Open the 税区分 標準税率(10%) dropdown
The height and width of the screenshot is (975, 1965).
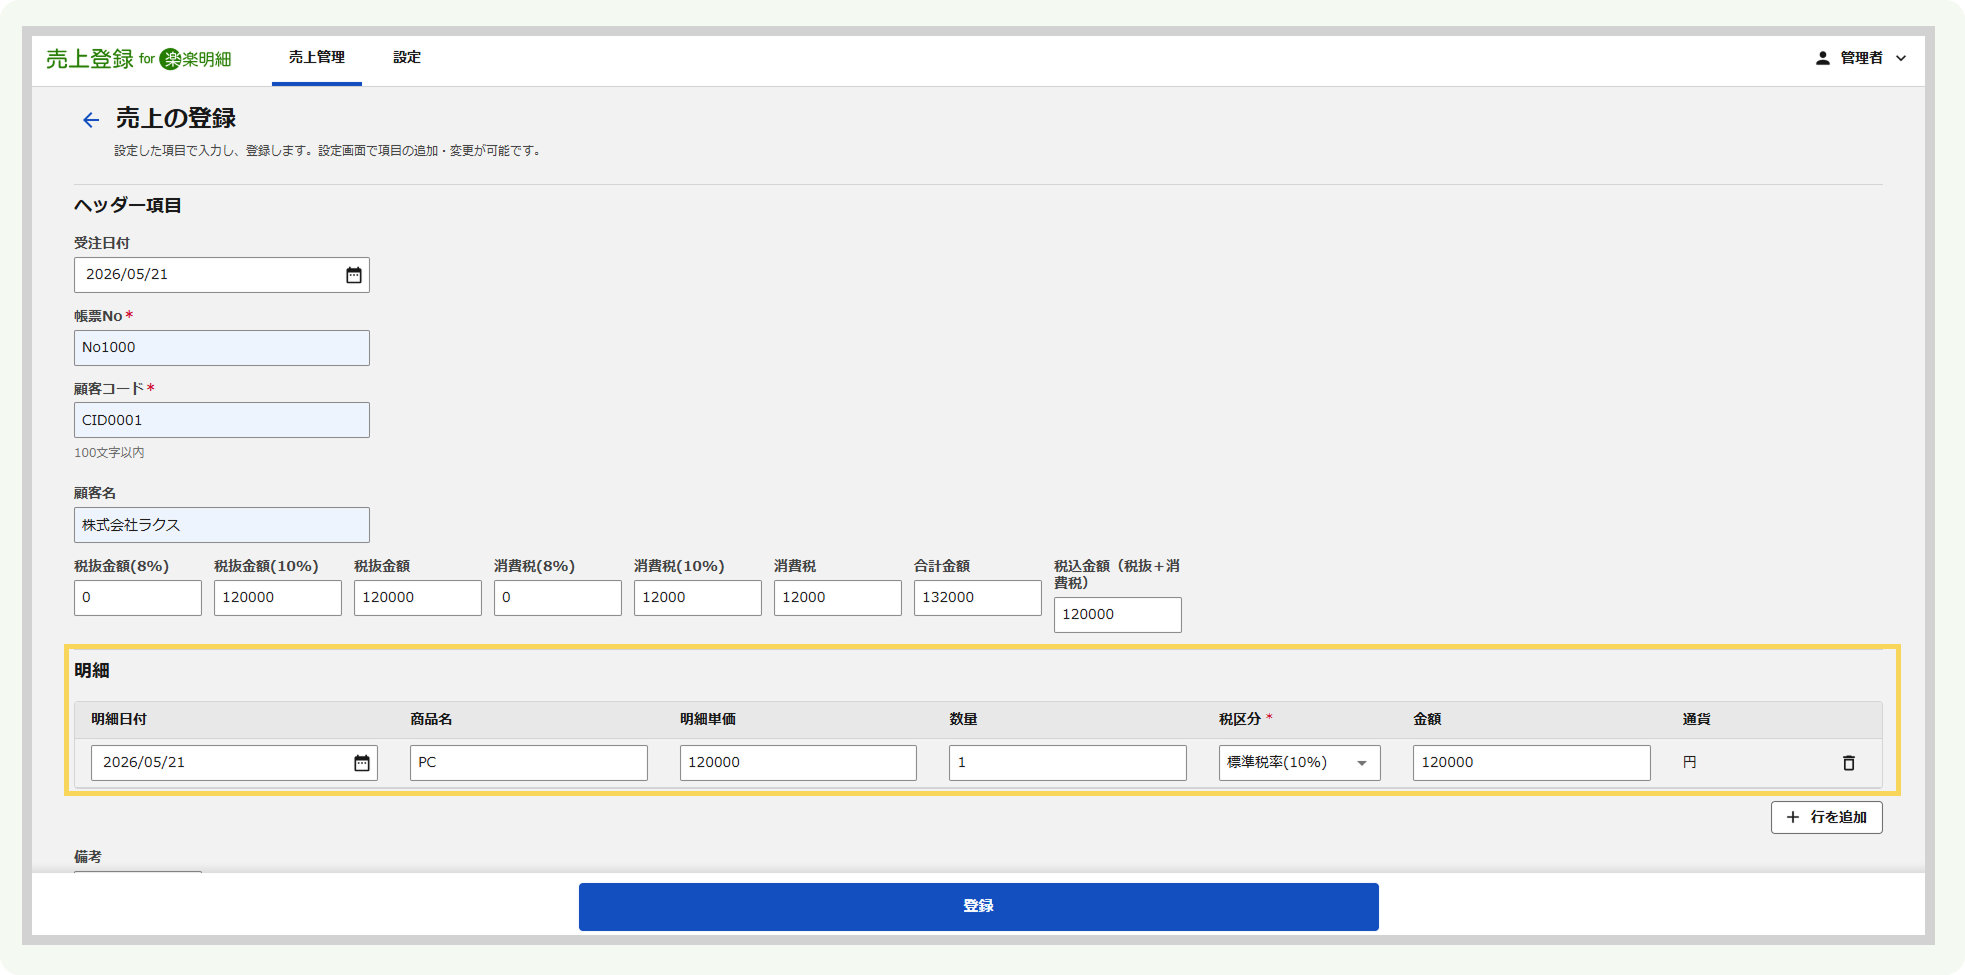1299,763
